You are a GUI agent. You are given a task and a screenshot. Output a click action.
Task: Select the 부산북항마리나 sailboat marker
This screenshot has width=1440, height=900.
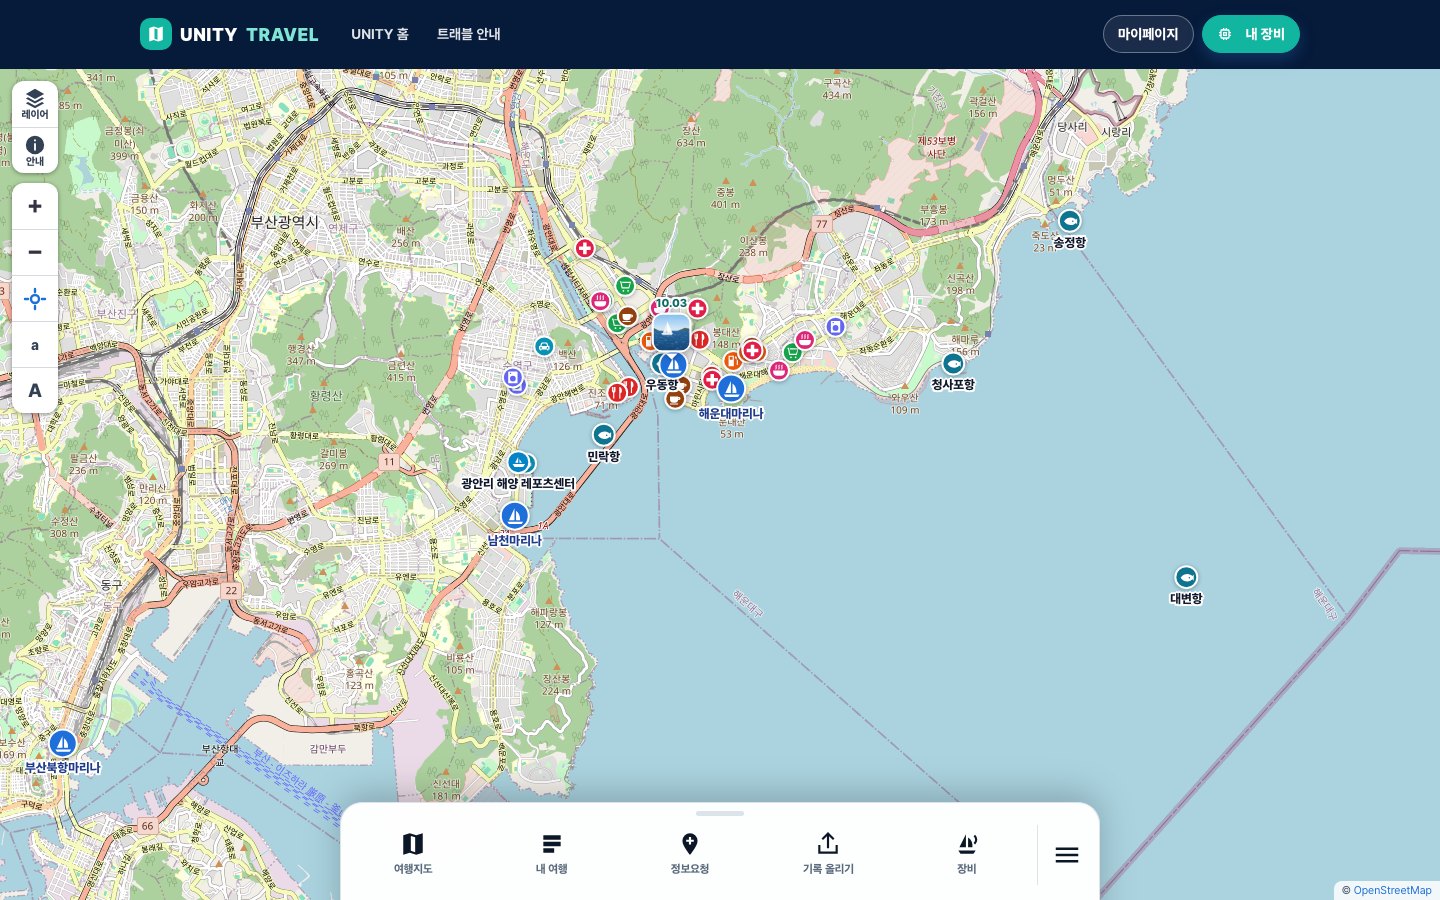63,744
